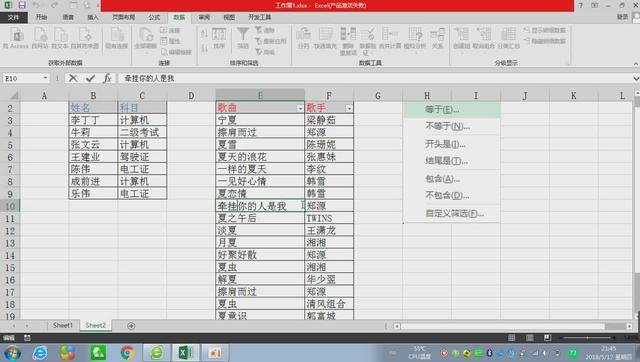Click the Consolidate (合并计算) icon

[390, 38]
